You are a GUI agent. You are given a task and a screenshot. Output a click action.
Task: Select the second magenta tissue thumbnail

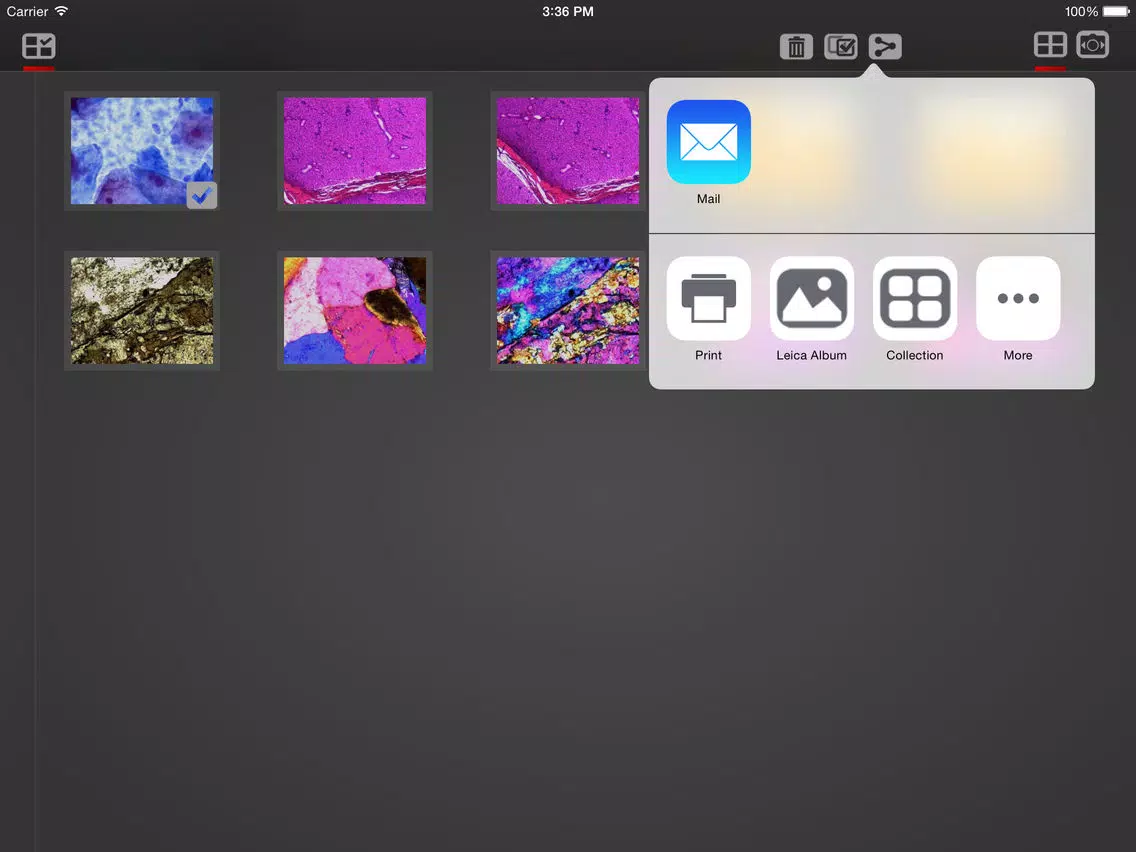568,151
